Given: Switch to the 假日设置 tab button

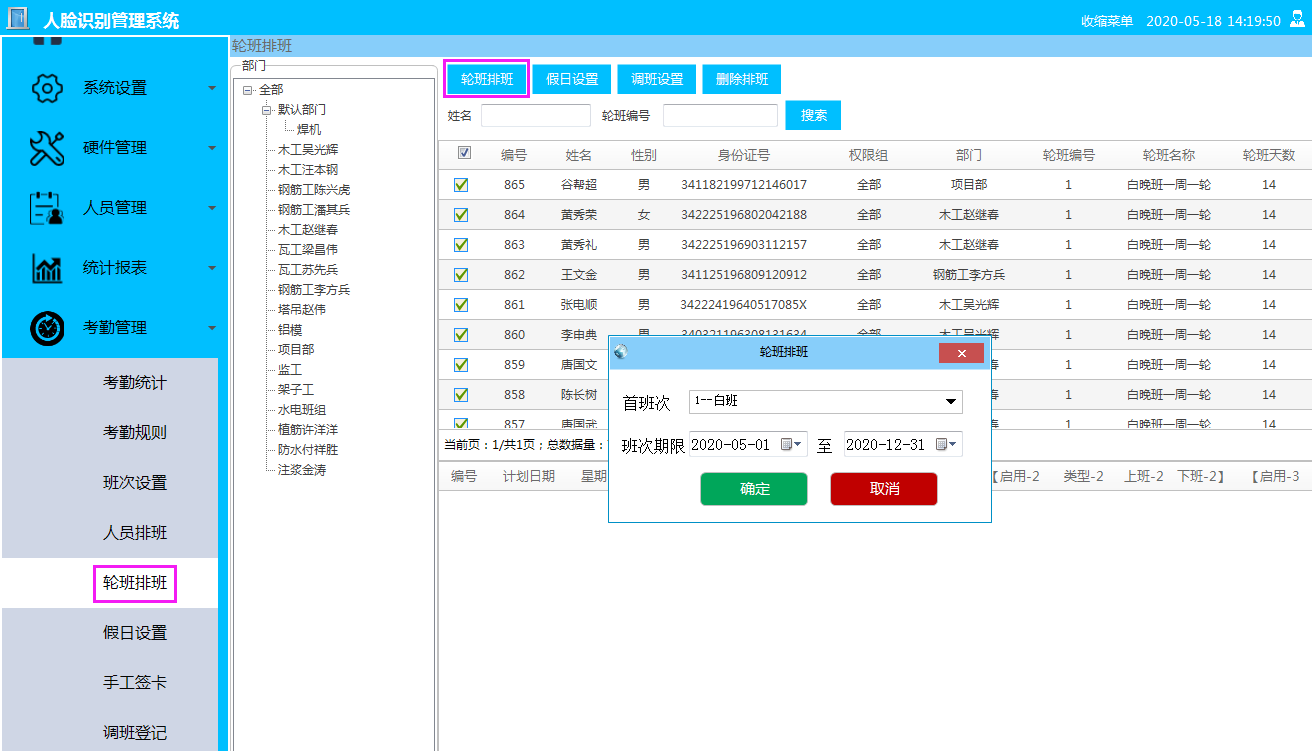Looking at the screenshot, I should pyautogui.click(x=572, y=80).
